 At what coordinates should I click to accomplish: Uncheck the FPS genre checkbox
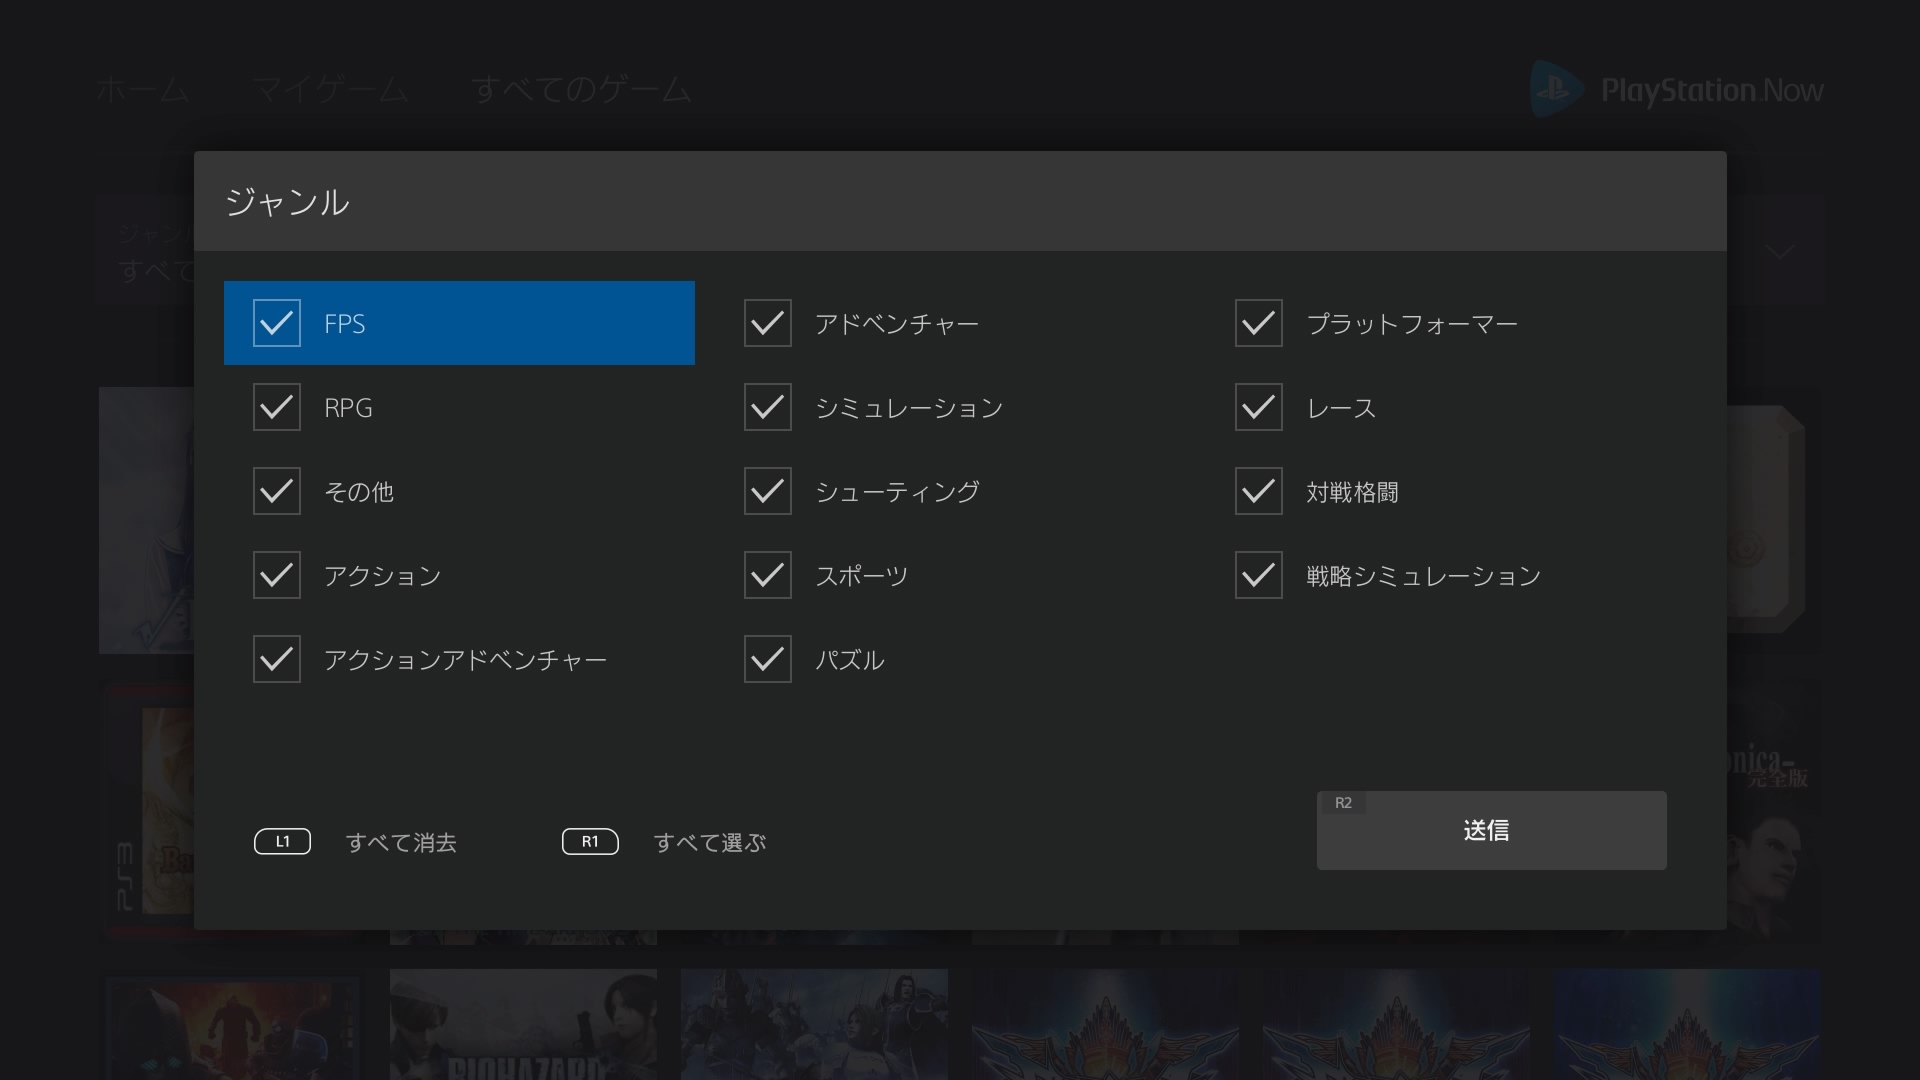point(277,323)
